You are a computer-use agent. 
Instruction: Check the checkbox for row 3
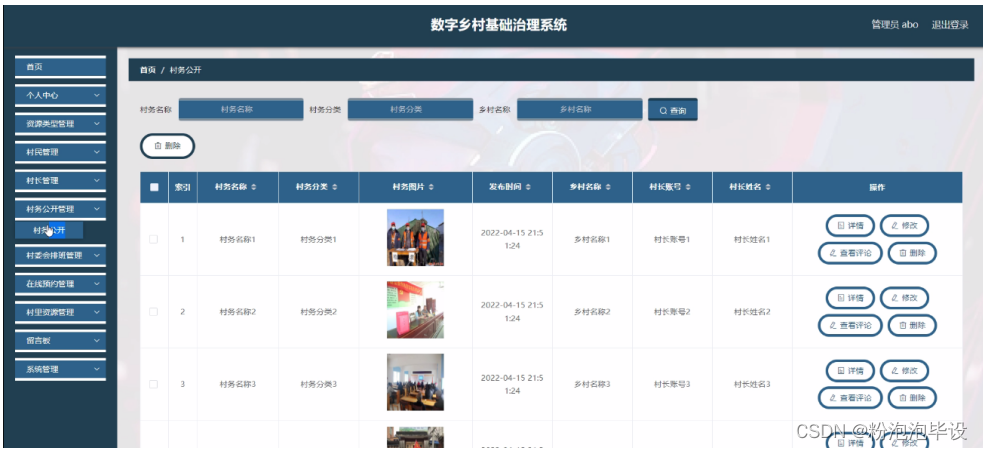(154, 384)
